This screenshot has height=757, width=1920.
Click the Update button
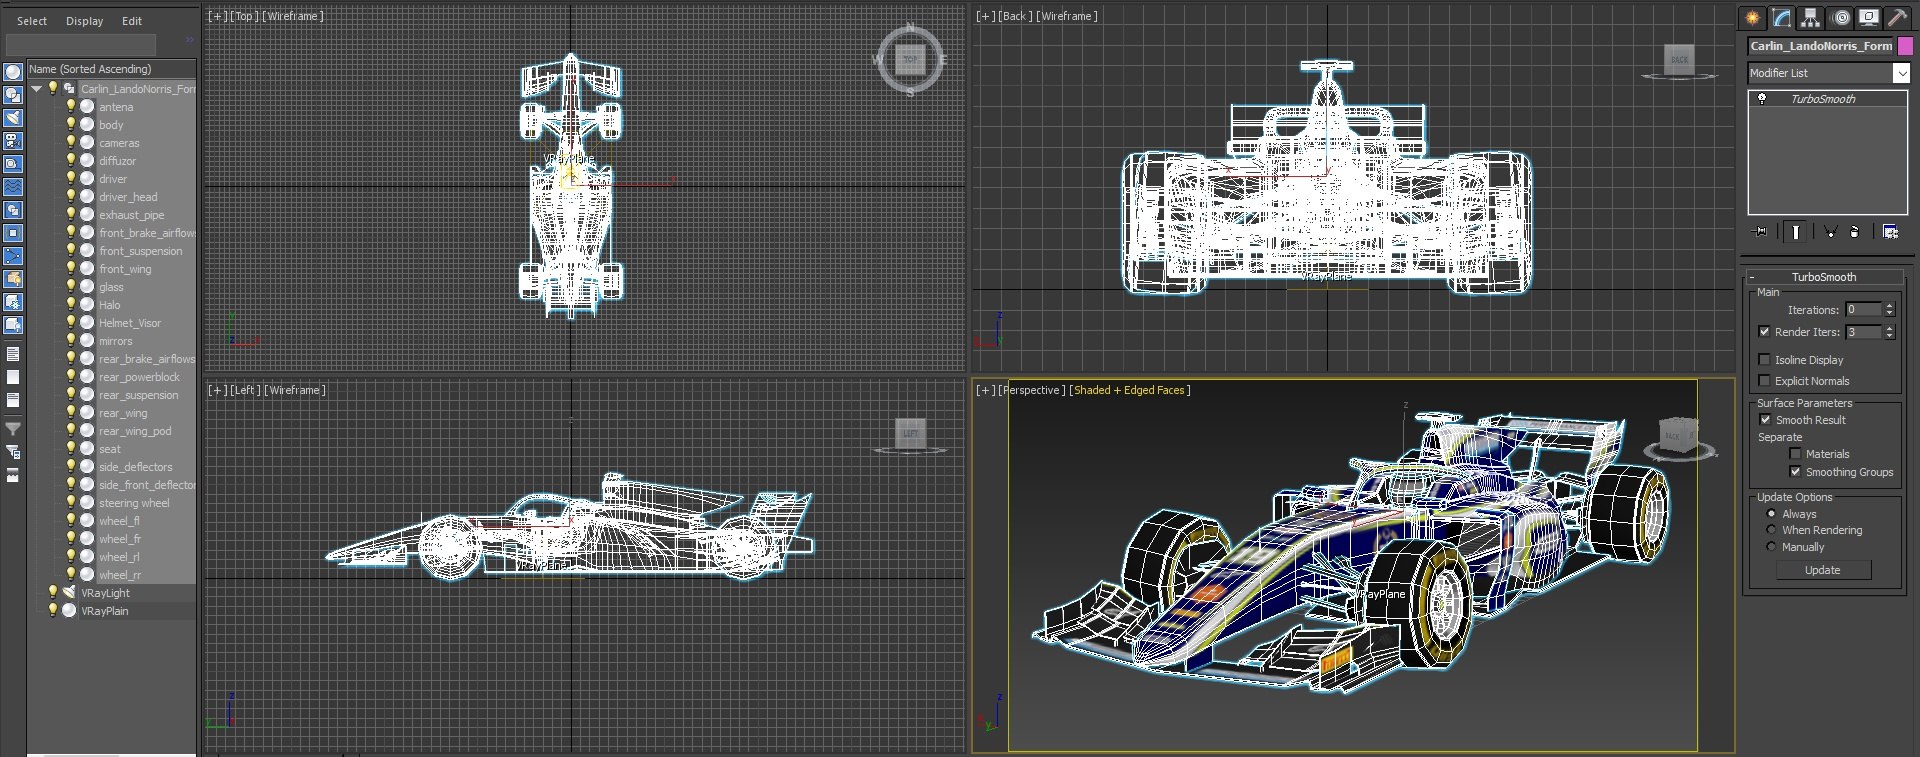(1823, 570)
